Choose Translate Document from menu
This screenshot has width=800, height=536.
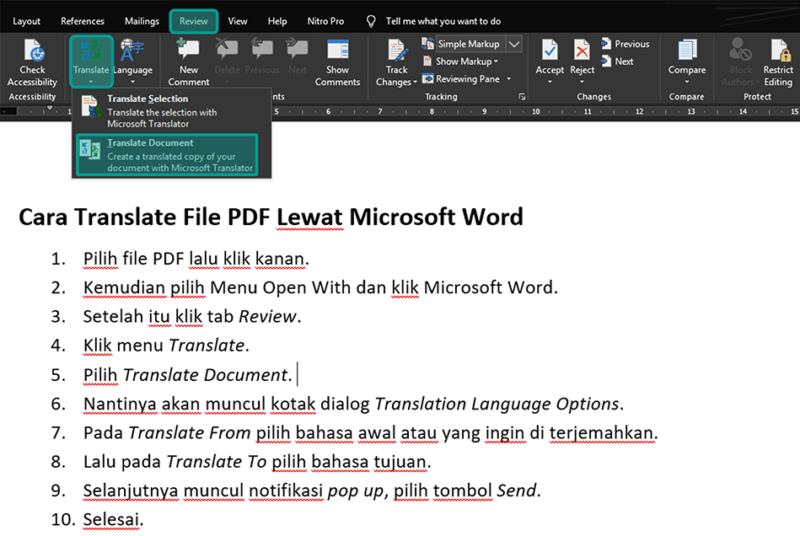tap(167, 155)
